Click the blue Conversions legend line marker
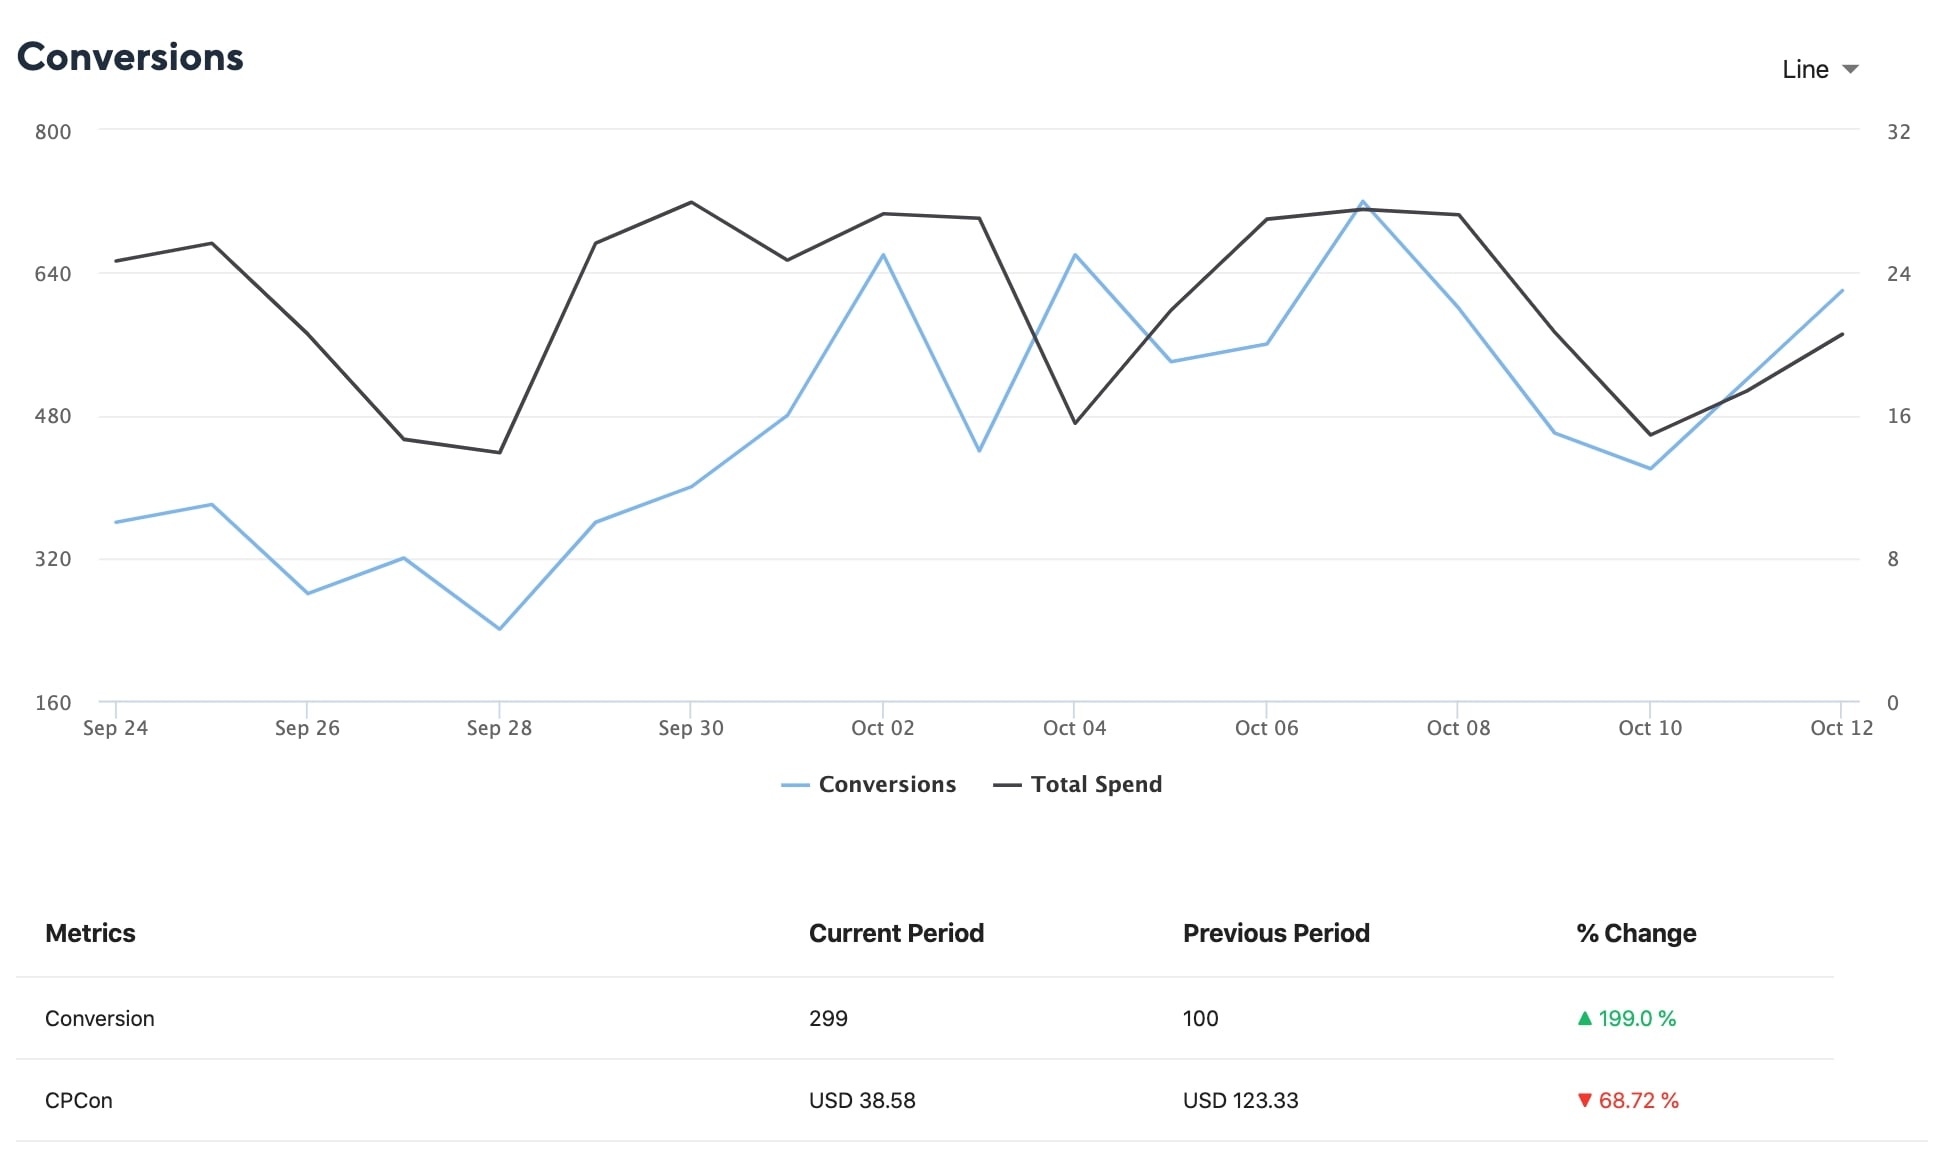1934x1156 pixels. click(795, 785)
